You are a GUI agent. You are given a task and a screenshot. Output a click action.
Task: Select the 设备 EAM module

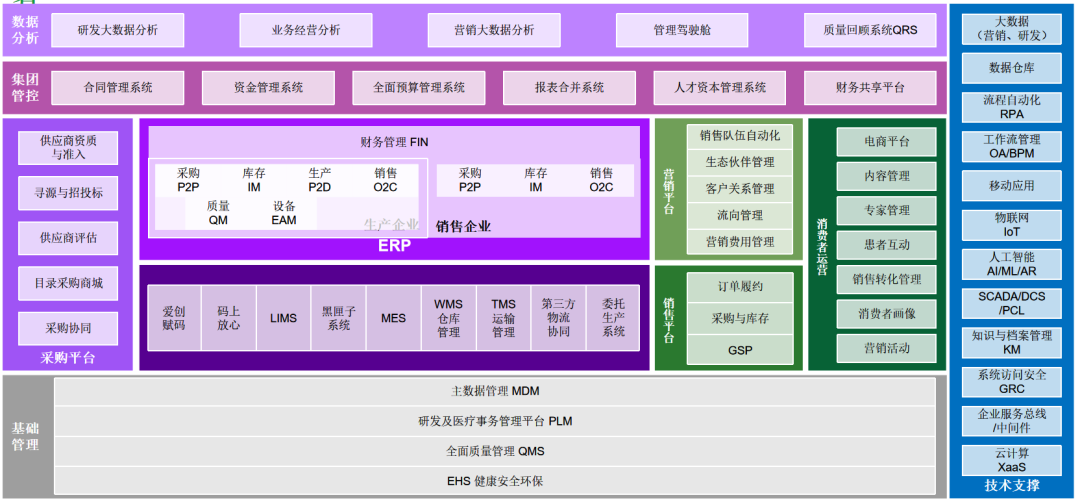pos(284,213)
